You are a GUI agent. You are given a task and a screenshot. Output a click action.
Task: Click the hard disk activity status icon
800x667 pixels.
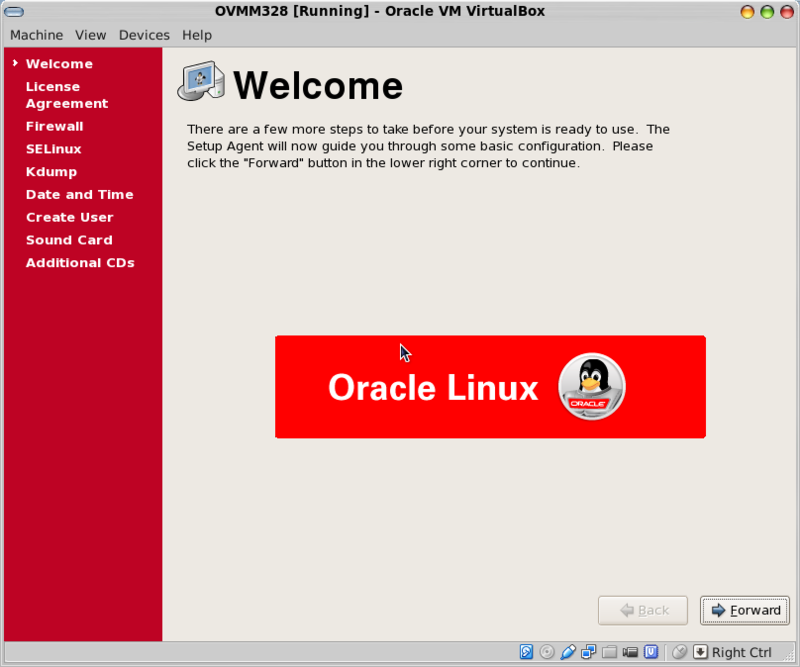pos(526,652)
